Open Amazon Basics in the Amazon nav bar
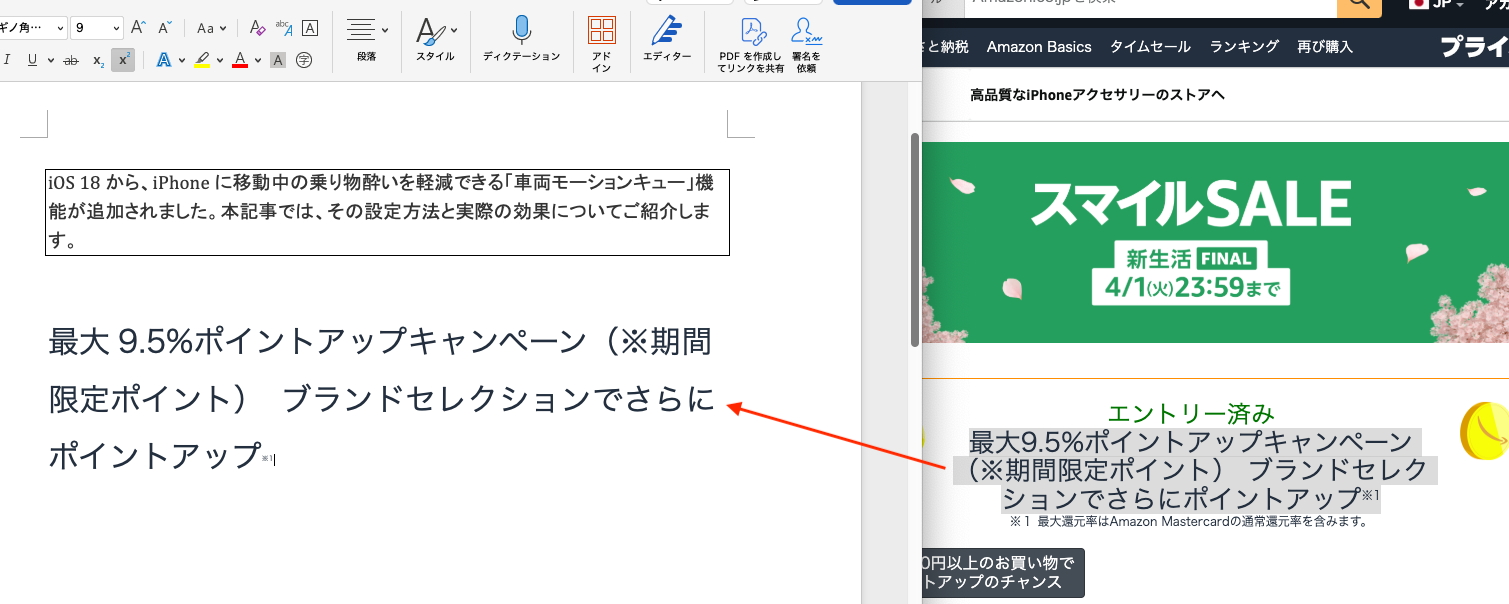Image resolution: width=1509 pixels, height=604 pixels. click(1039, 47)
